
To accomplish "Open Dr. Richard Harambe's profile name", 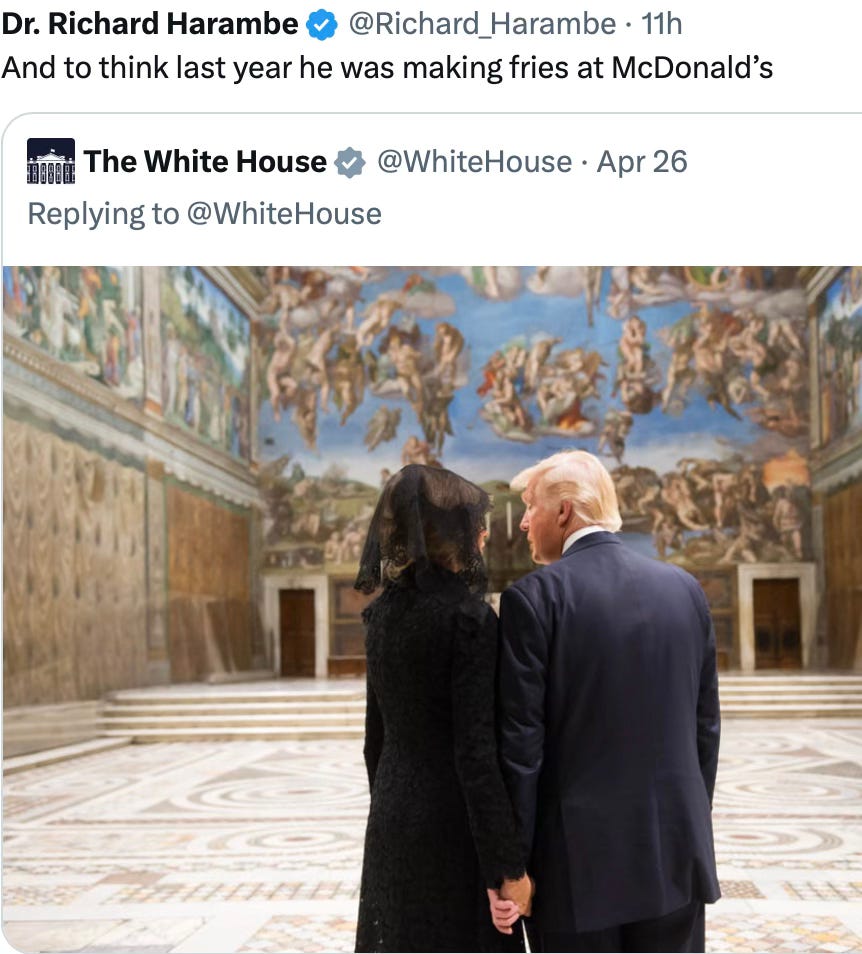I will (x=150, y=24).
